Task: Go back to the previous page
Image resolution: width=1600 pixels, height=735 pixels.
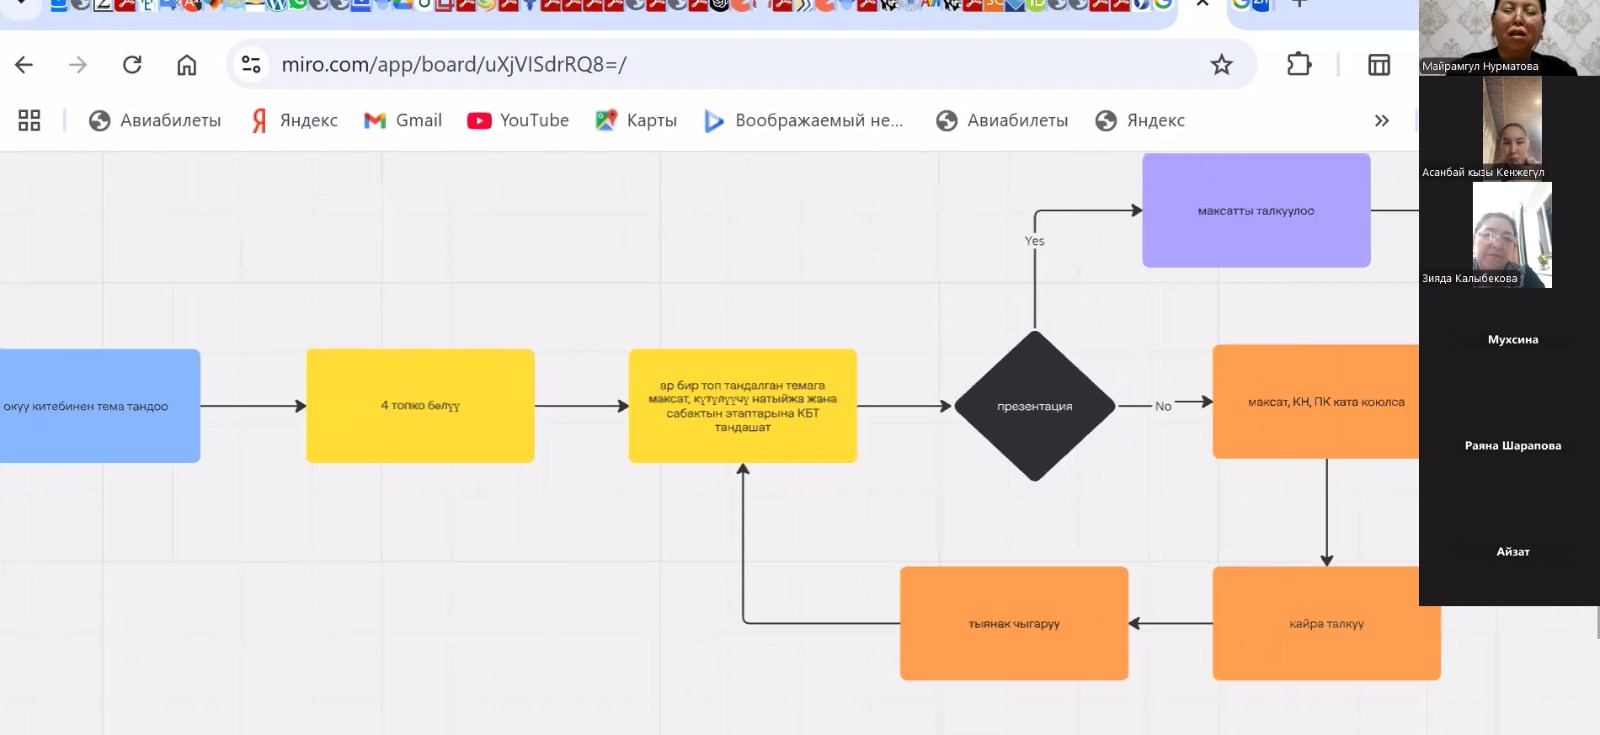Action: point(24,65)
